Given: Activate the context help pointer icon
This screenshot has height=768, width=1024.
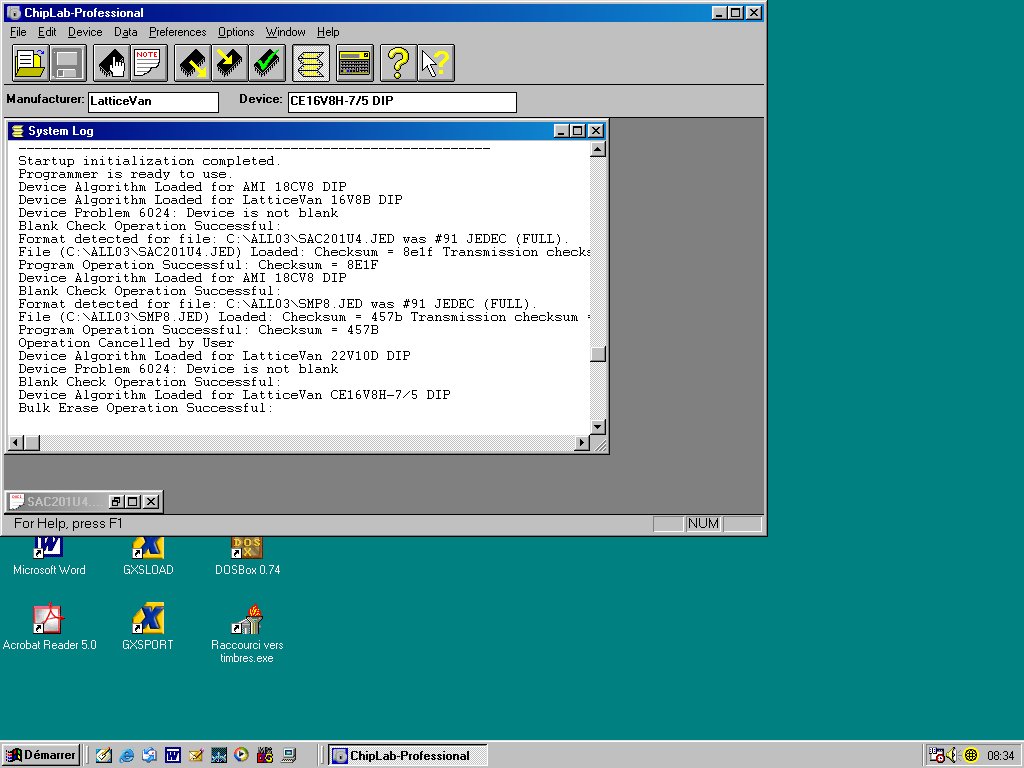Looking at the screenshot, I should 435,64.
